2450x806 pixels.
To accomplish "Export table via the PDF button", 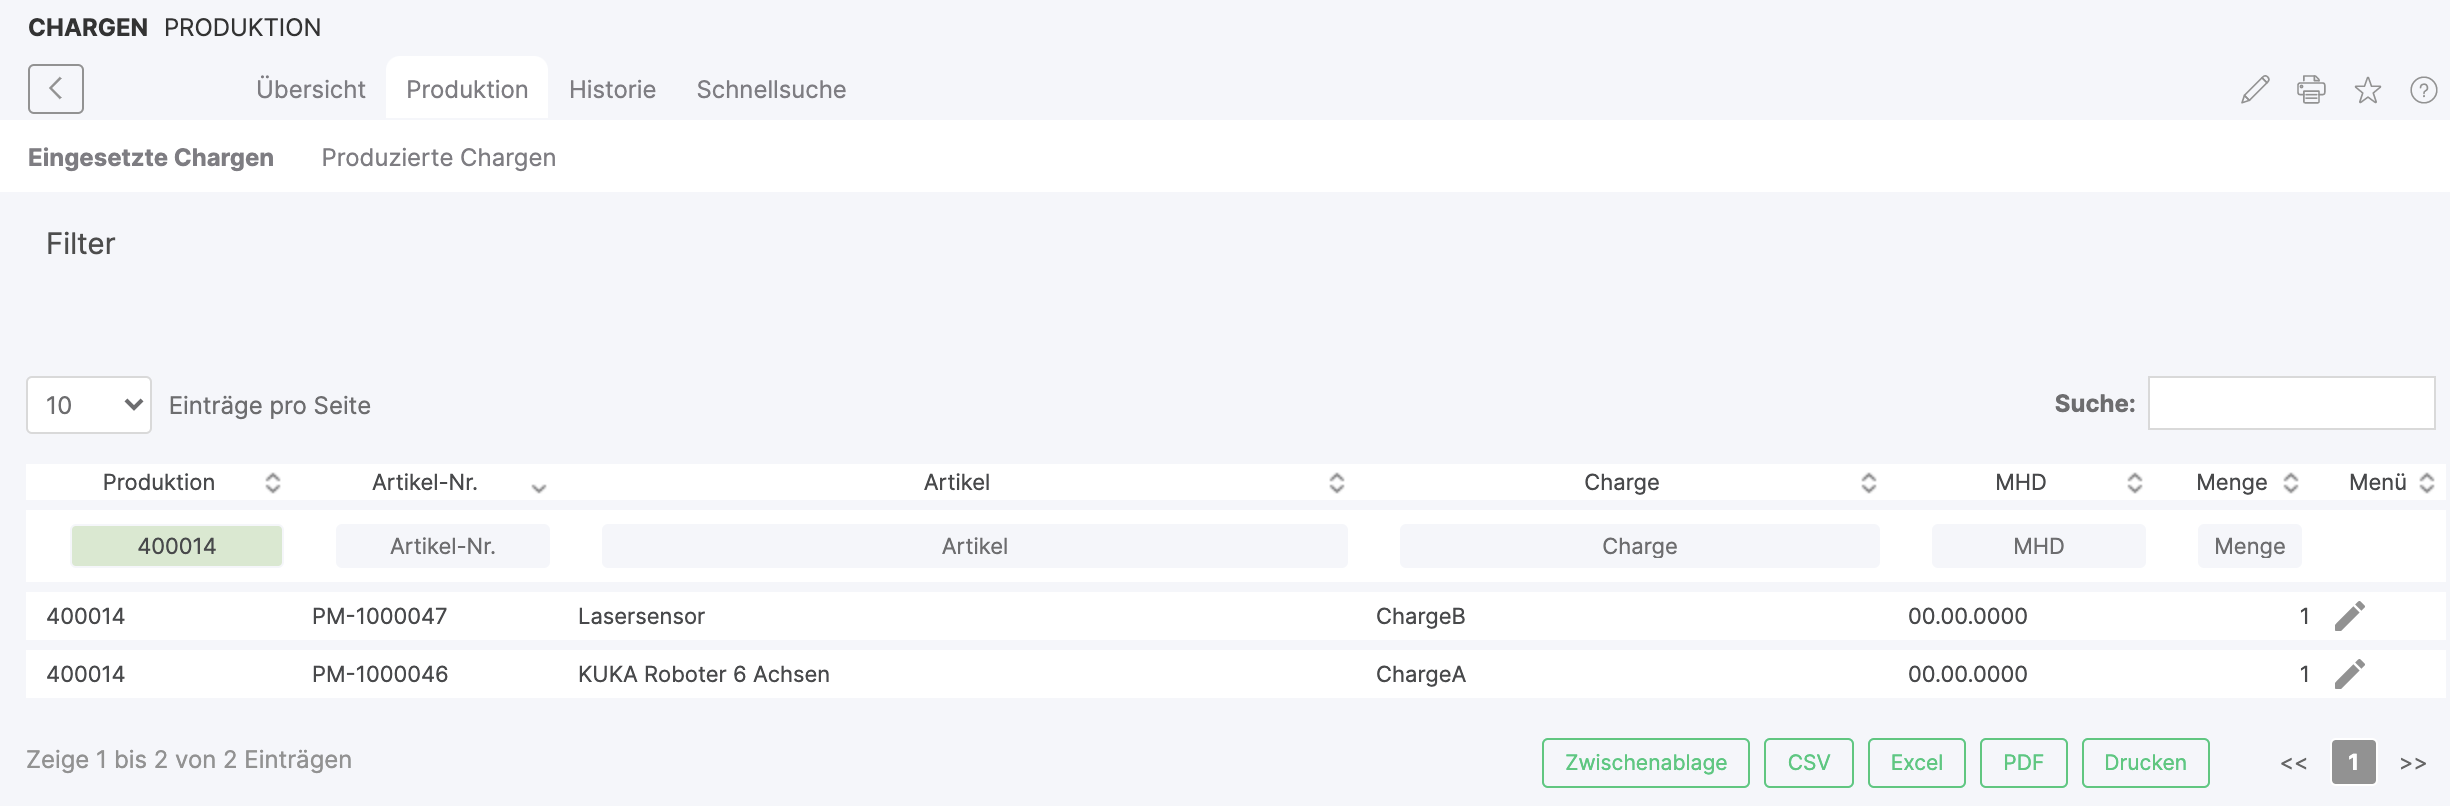I will click(x=2023, y=763).
